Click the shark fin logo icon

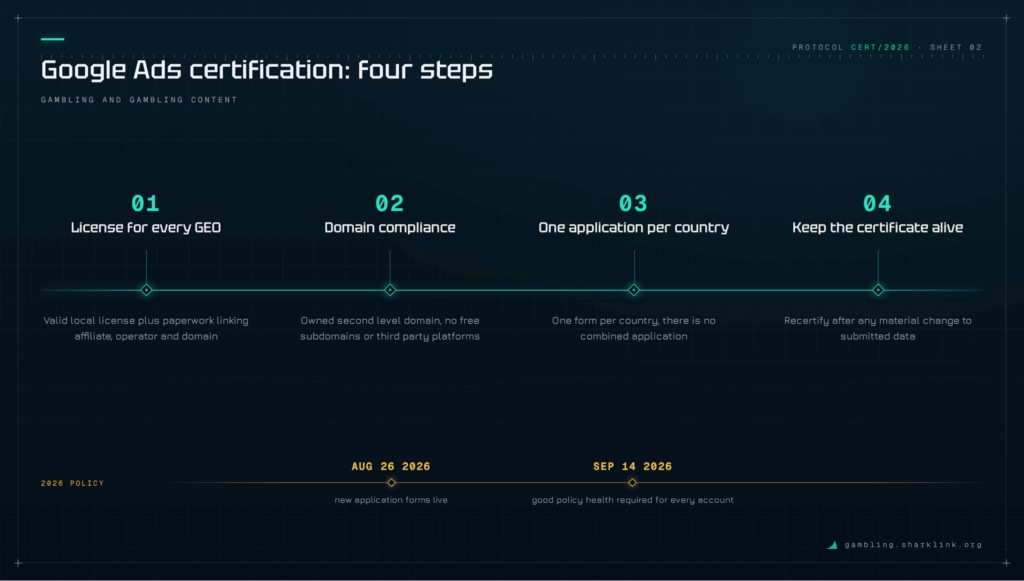pos(832,544)
